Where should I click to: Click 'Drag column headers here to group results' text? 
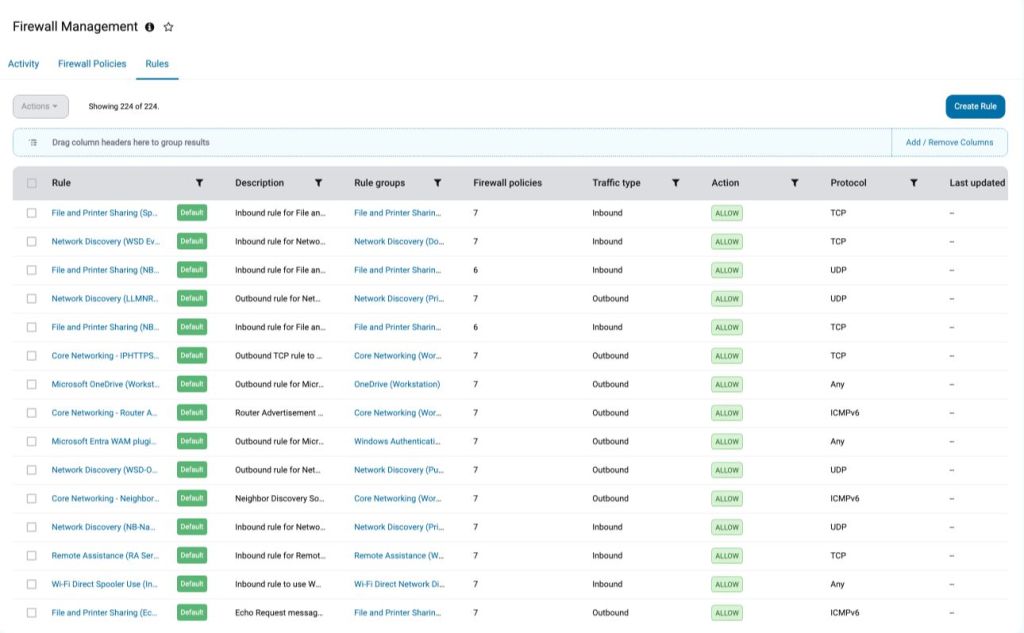131,142
